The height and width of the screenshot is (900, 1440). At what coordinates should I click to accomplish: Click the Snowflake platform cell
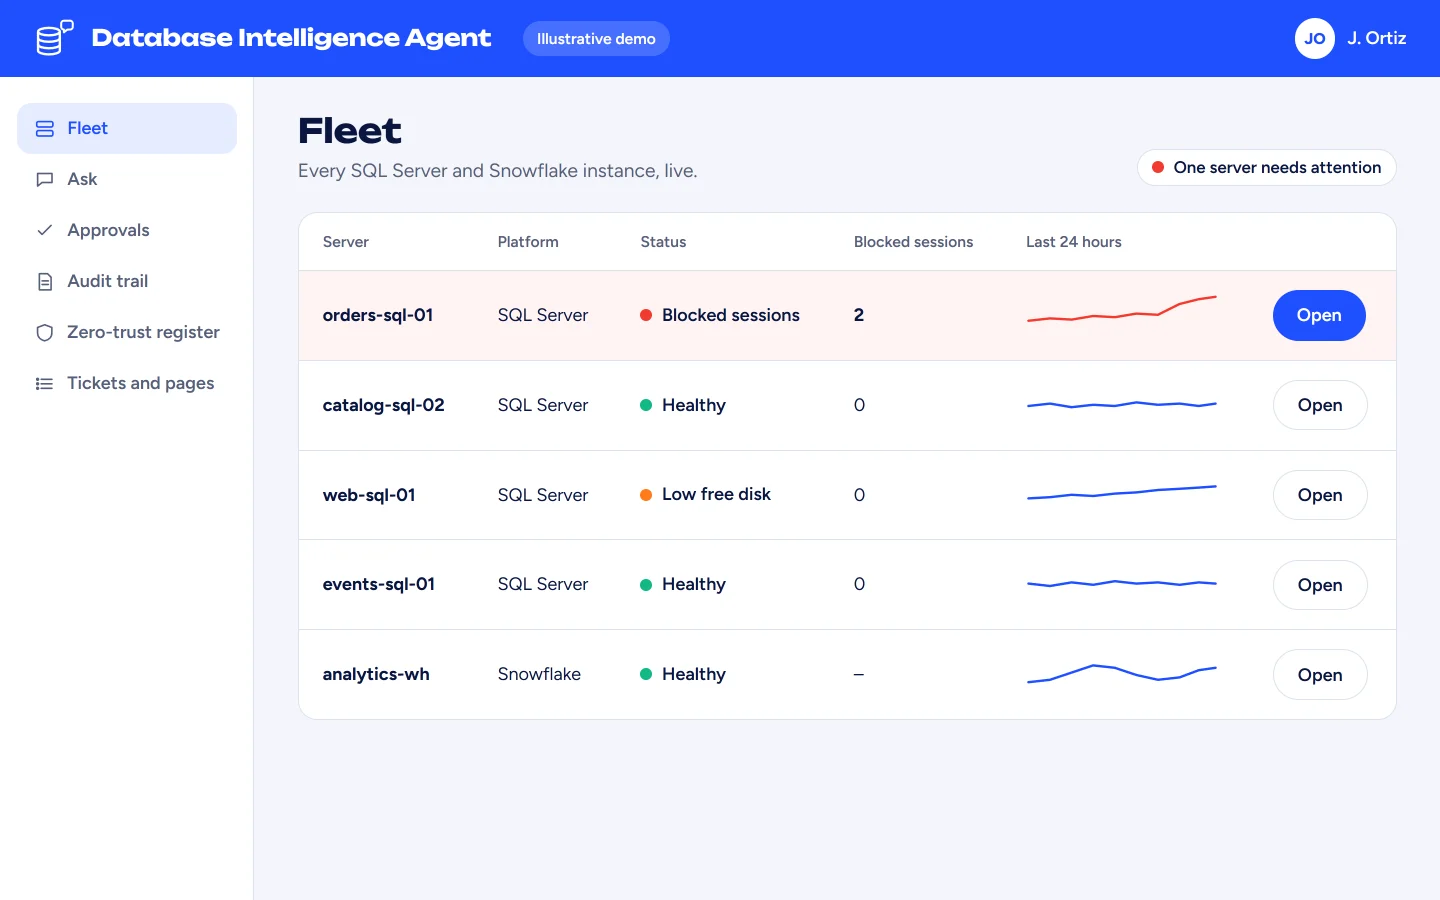coord(539,674)
